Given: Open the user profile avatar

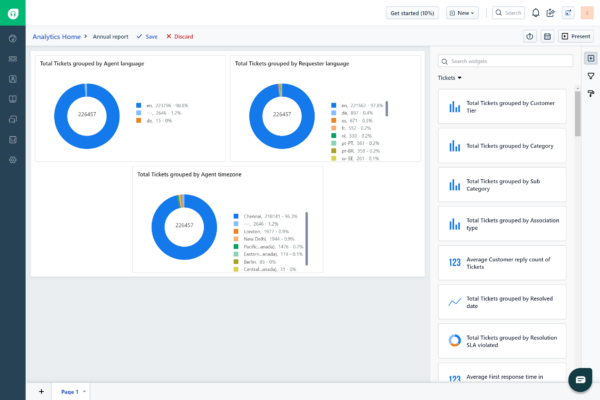Looking at the screenshot, I should [x=587, y=13].
